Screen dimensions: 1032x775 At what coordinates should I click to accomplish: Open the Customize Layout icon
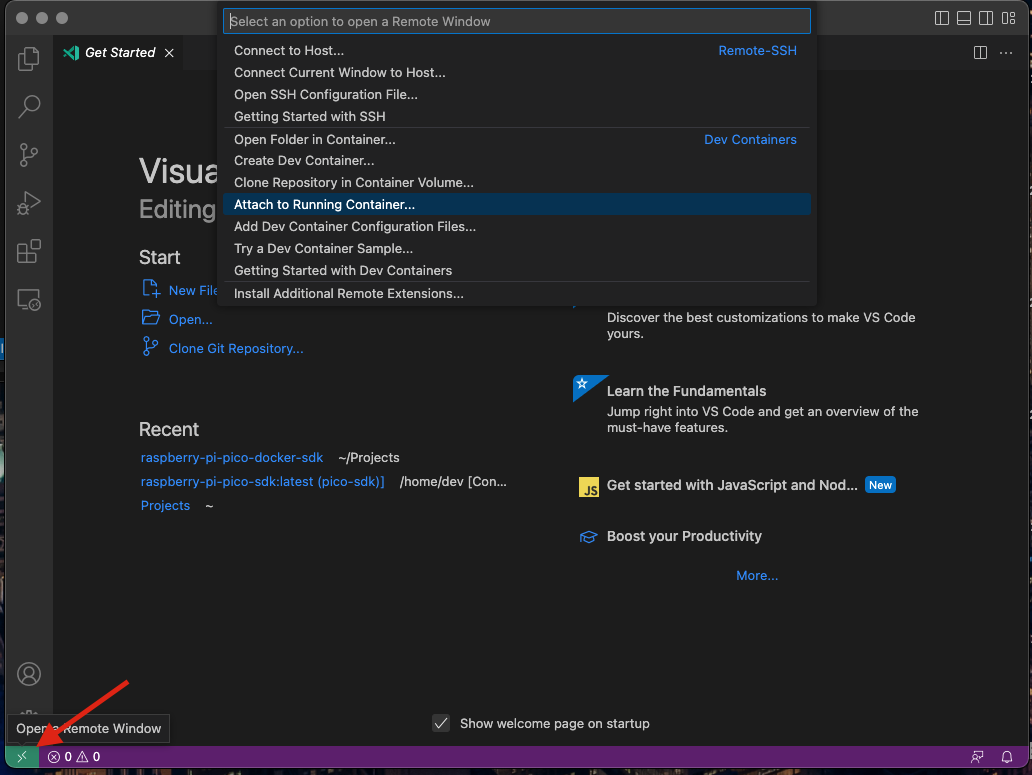click(x=1008, y=18)
